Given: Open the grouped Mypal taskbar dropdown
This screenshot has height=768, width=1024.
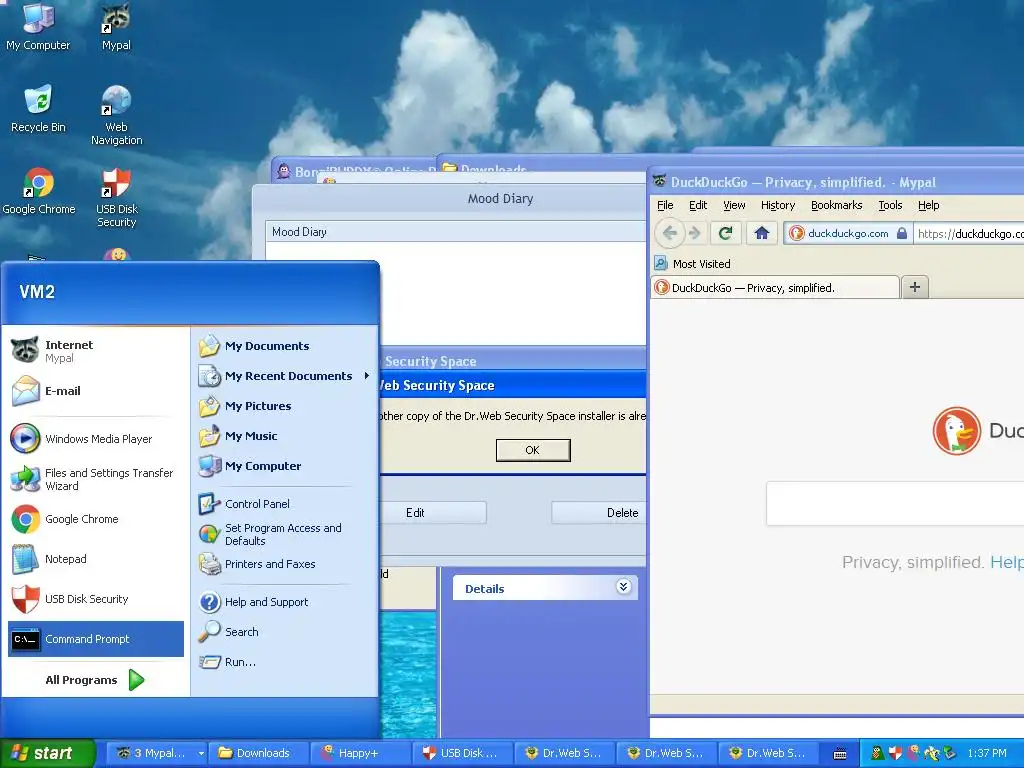Looking at the screenshot, I should click(200, 753).
